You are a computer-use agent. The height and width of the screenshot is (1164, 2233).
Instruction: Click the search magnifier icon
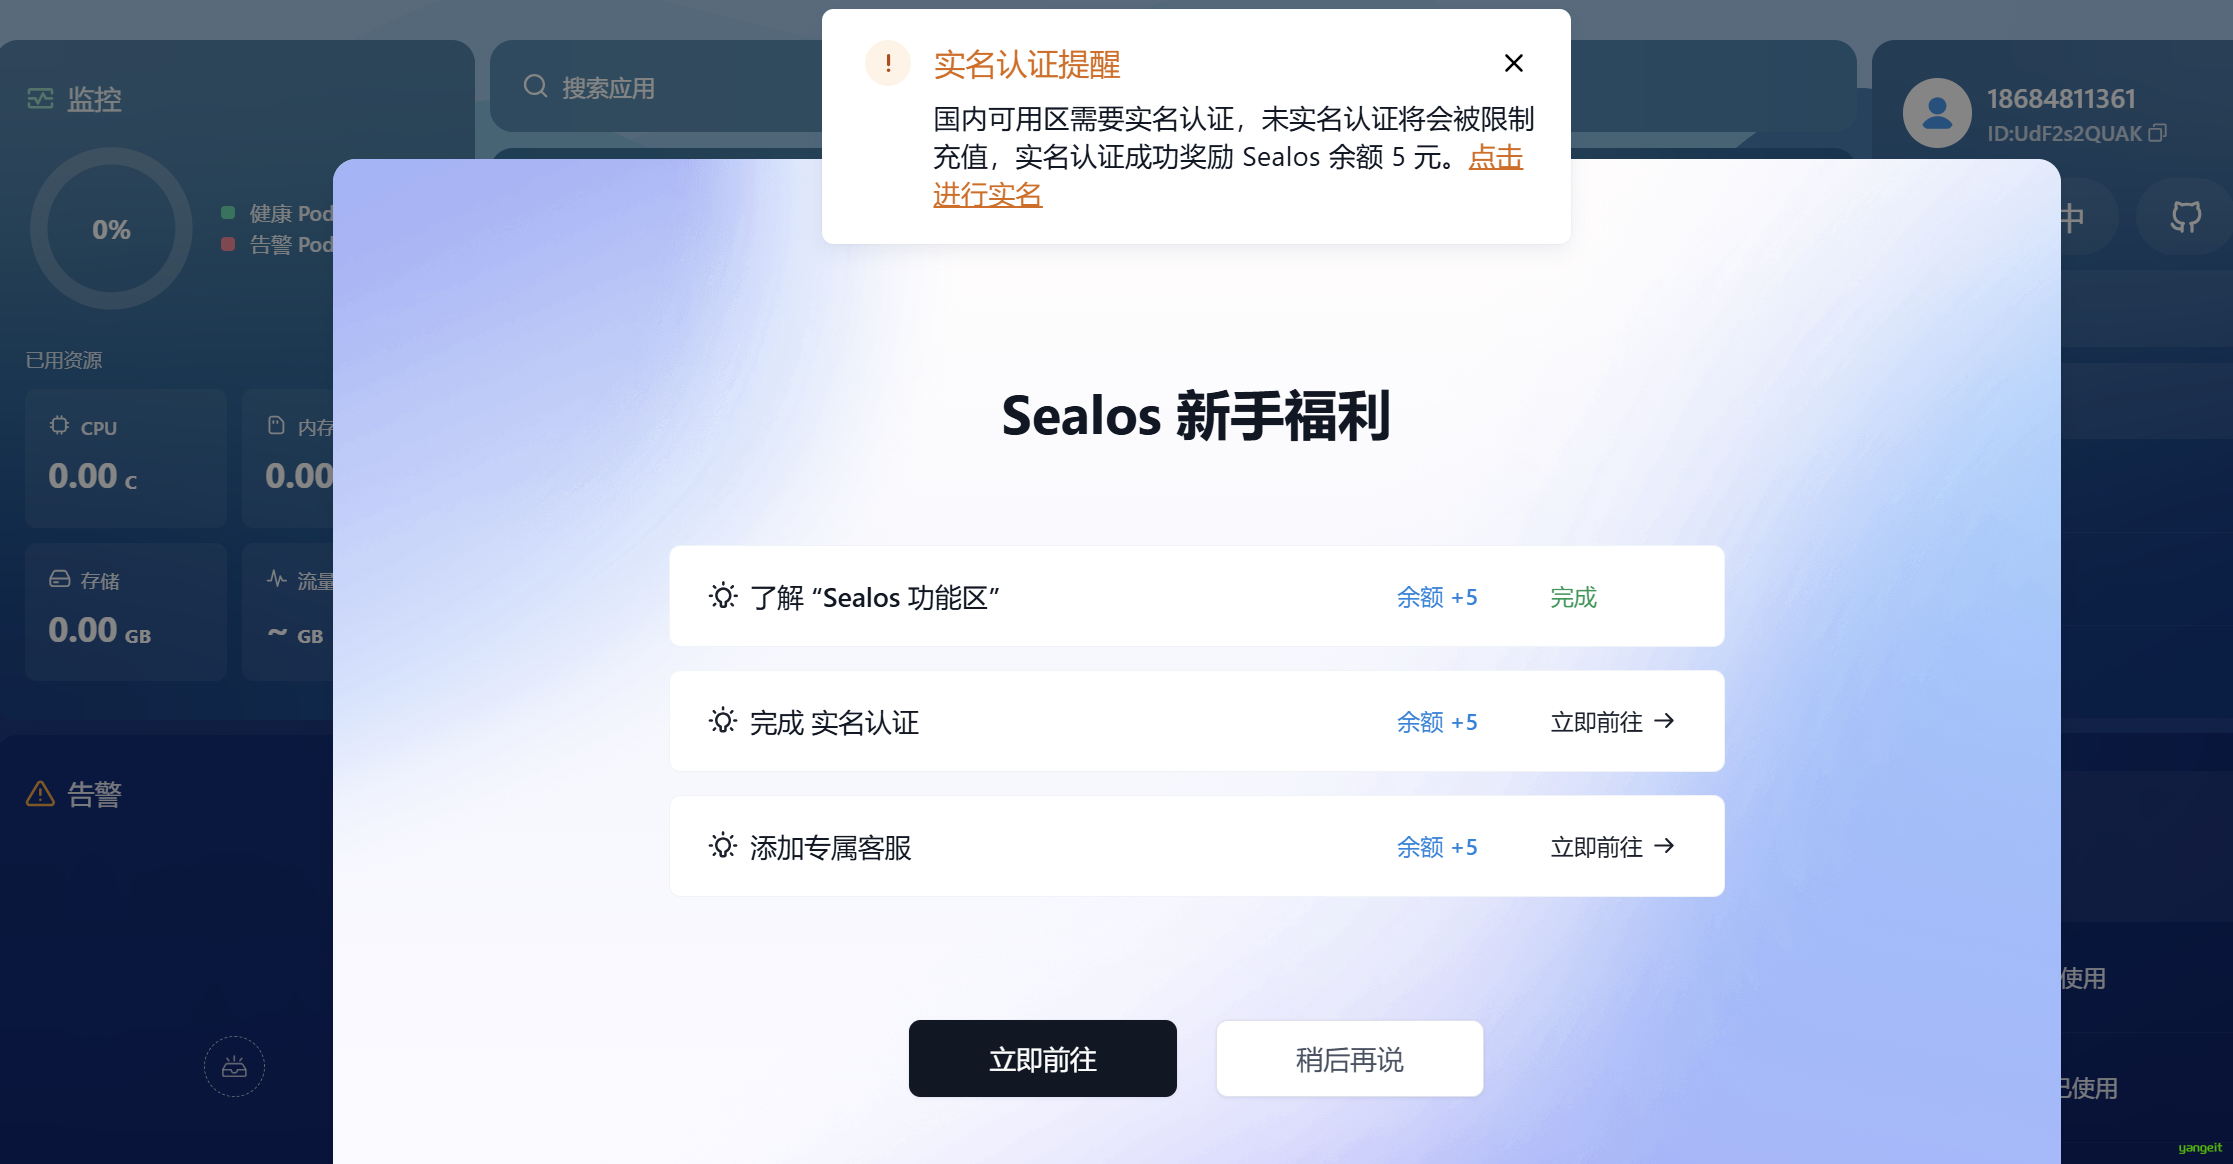[535, 86]
